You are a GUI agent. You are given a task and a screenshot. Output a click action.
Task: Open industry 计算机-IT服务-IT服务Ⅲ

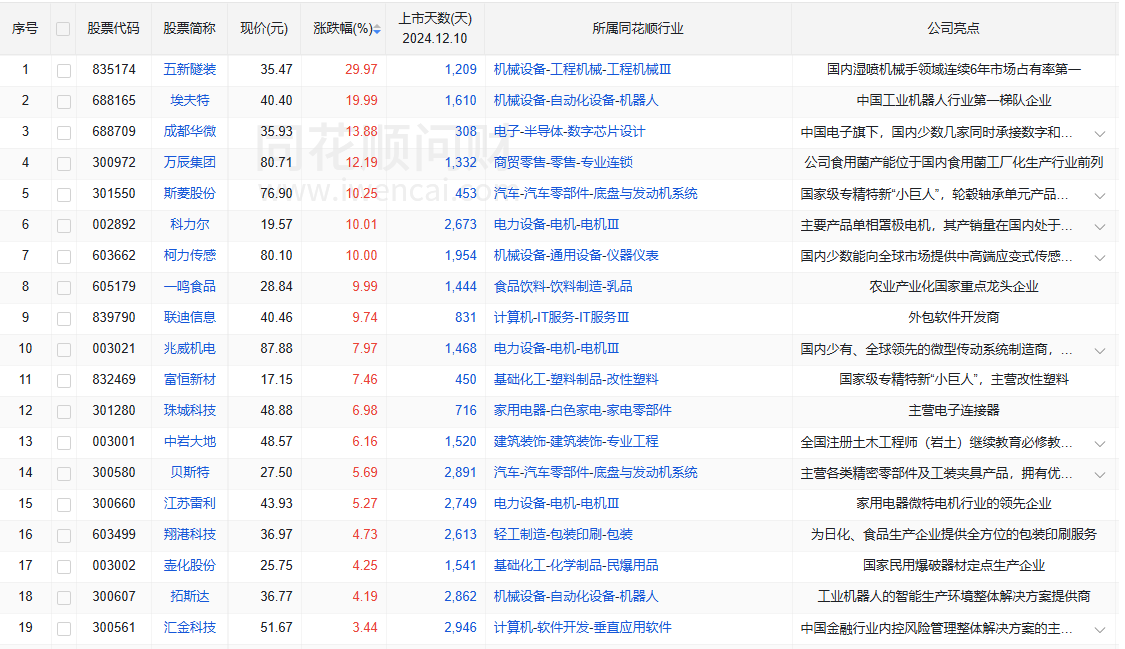pyautogui.click(x=561, y=317)
